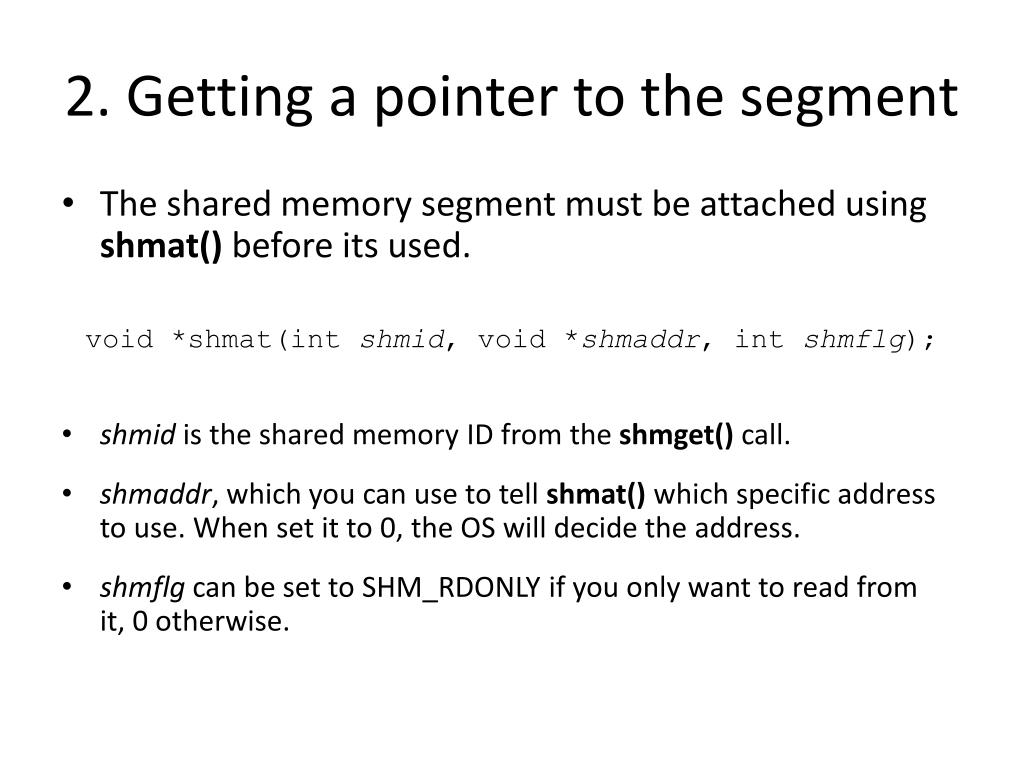Click italic 'shmflg' at bullet start
Image resolution: width=1024 pixels, height=768 pixels.
(142, 588)
